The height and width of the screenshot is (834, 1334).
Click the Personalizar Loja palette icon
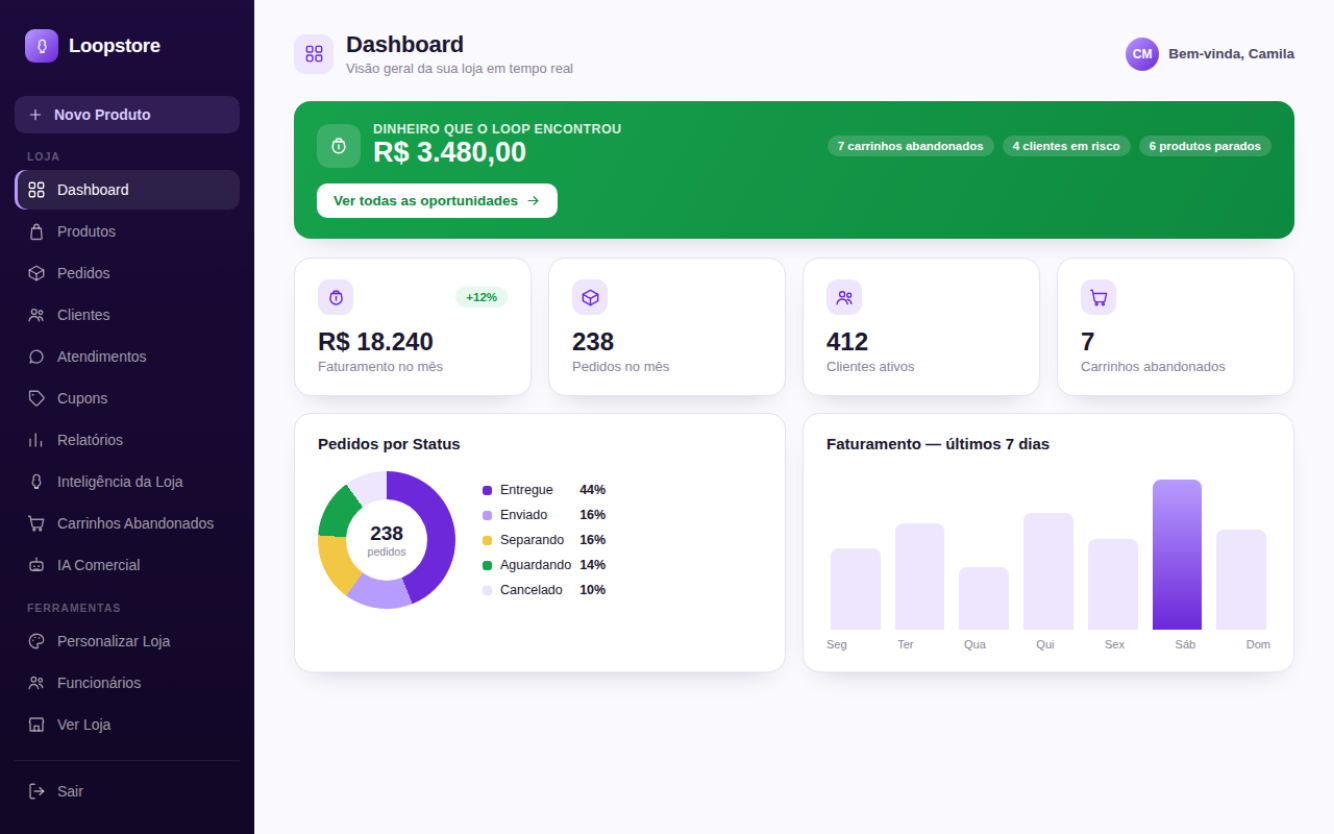pos(37,641)
